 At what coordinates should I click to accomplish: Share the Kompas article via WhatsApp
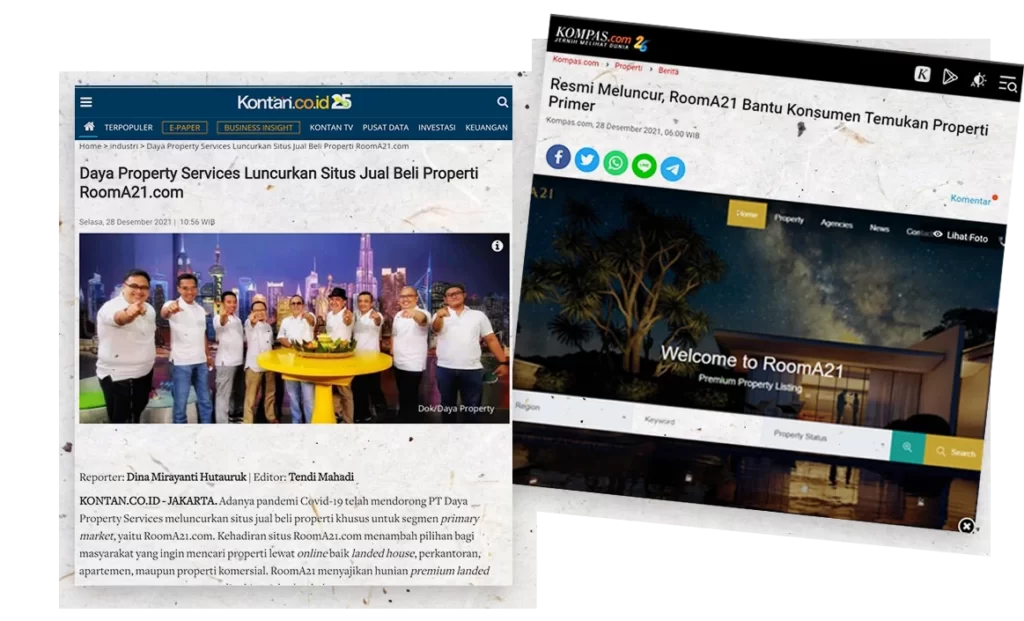615,163
